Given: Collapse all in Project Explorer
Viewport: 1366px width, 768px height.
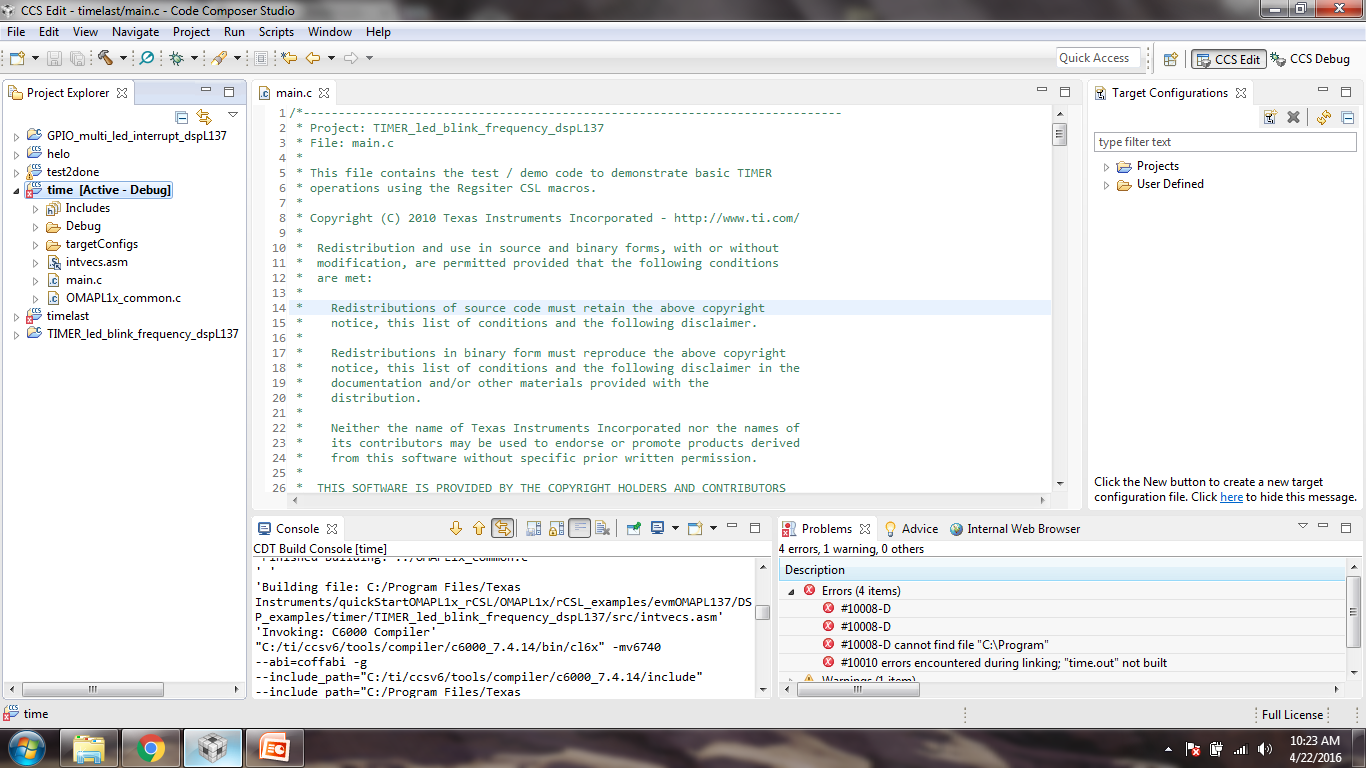Looking at the screenshot, I should [182, 117].
